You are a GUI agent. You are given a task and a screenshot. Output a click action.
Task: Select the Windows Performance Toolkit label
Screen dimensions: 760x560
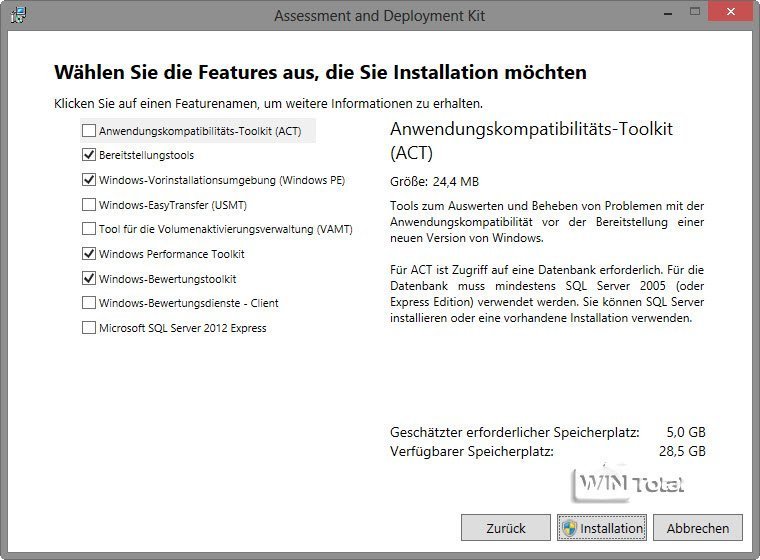coord(172,254)
